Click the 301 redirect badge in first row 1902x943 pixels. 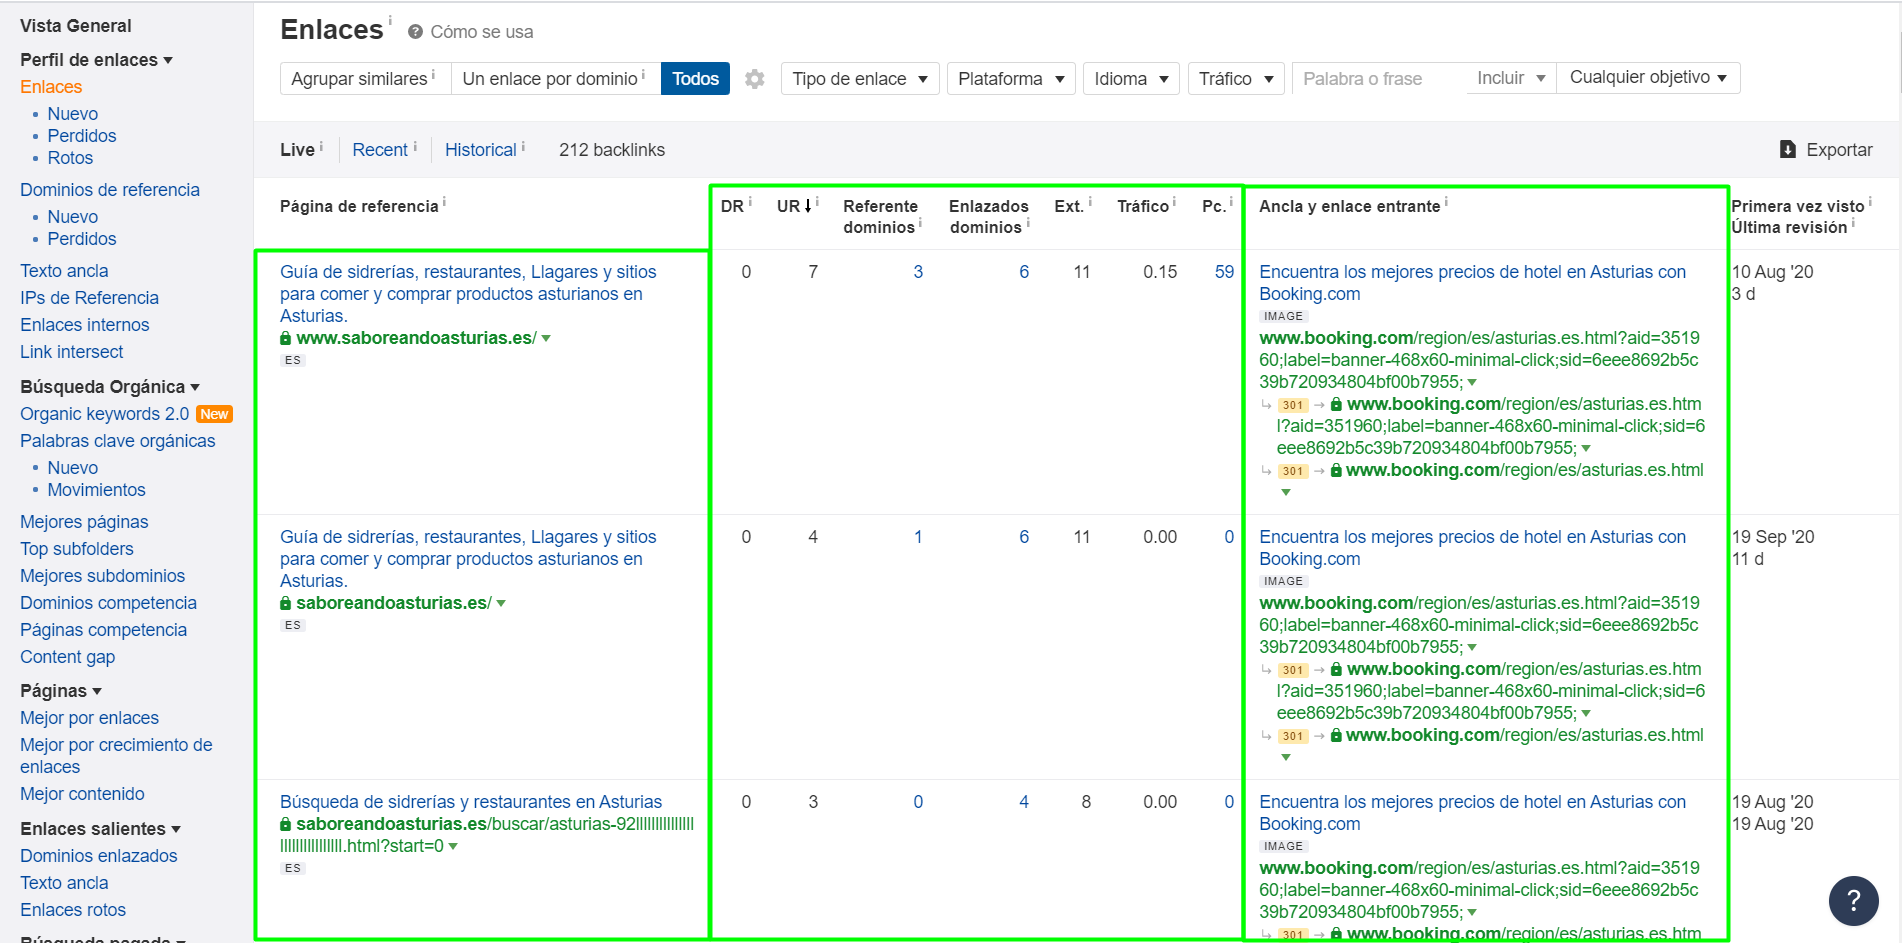(x=1292, y=404)
